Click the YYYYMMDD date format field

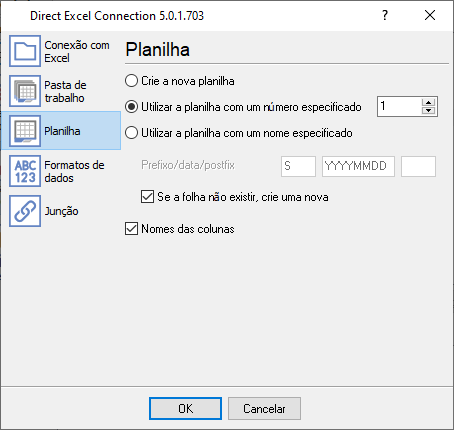358,166
